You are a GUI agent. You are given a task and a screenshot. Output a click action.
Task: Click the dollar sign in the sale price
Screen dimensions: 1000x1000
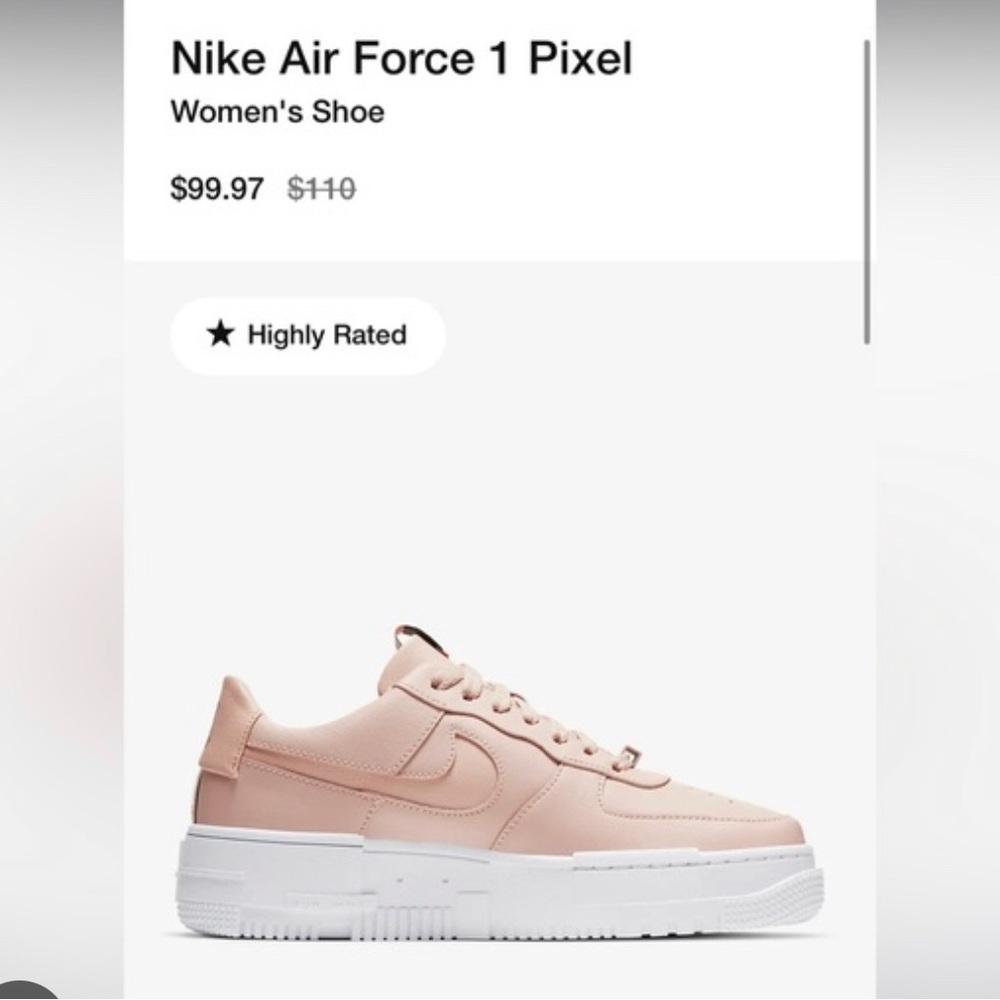pos(180,187)
